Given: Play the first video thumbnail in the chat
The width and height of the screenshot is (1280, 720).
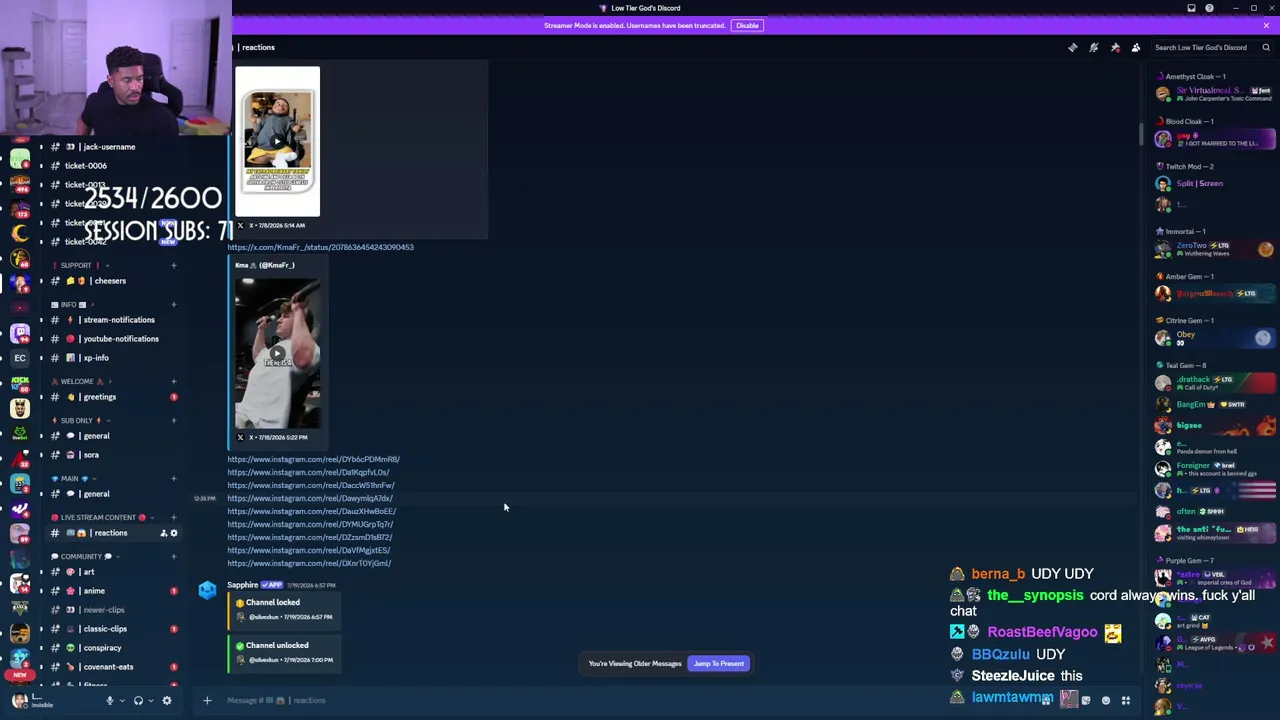Looking at the screenshot, I should (x=277, y=141).
